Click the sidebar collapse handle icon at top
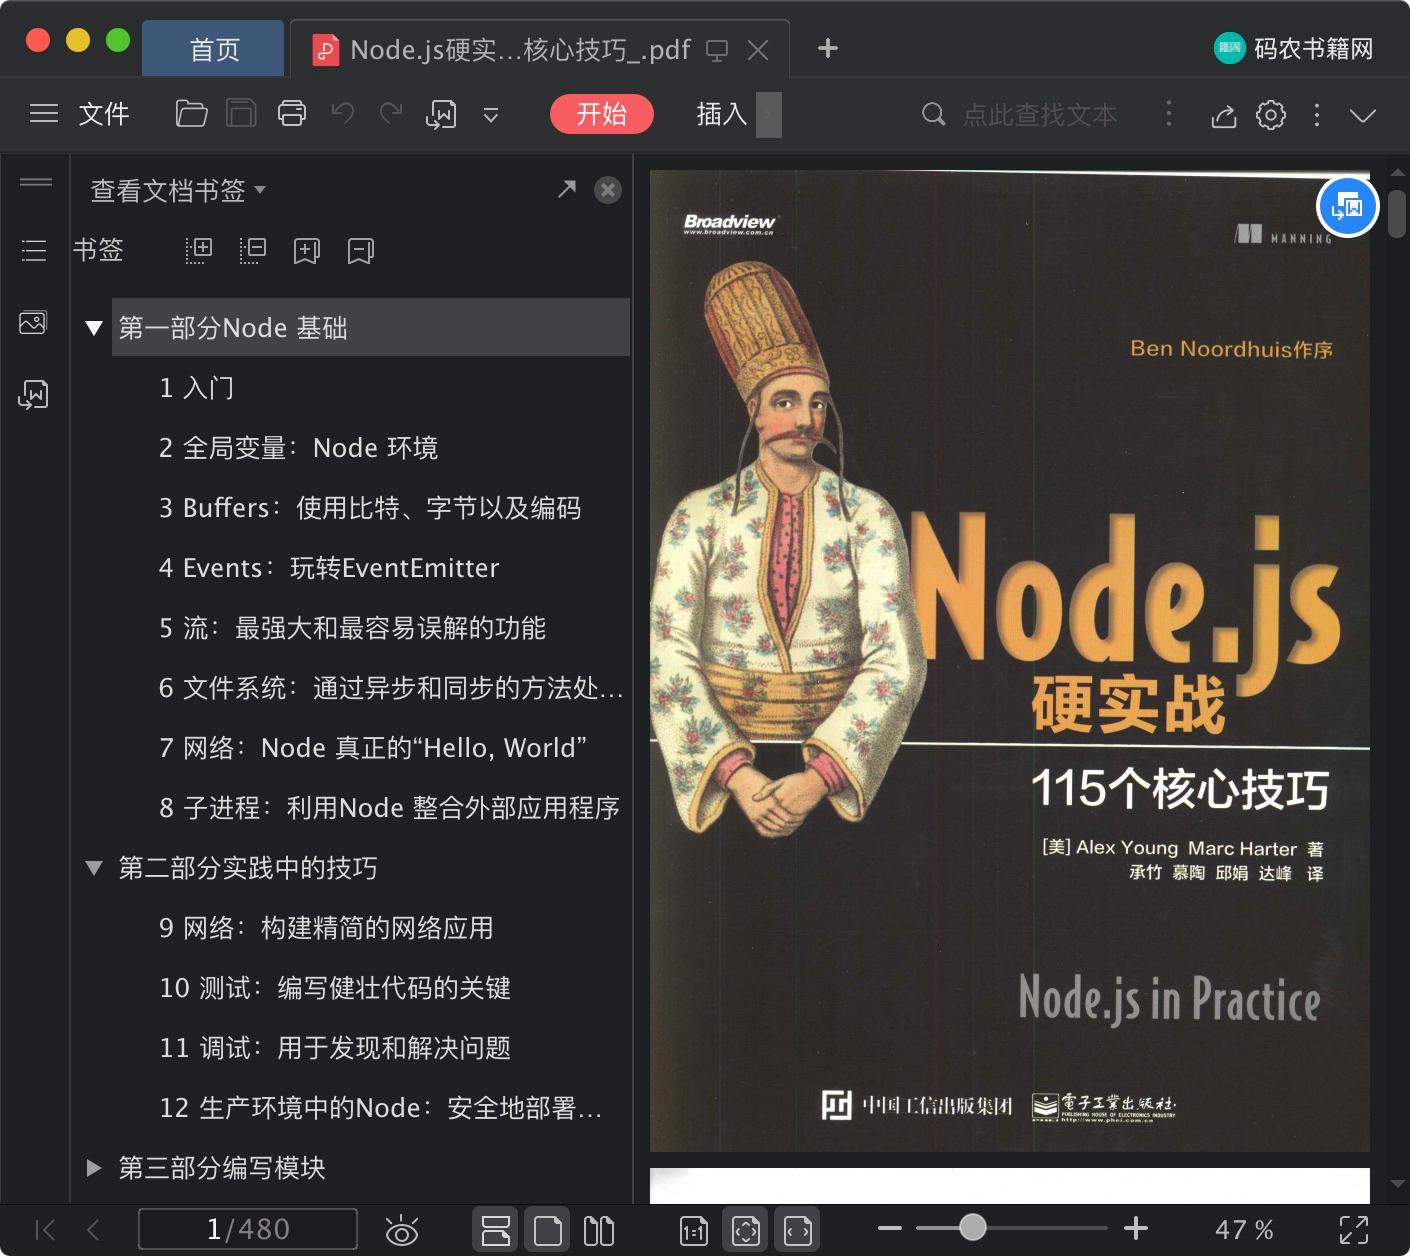 coord(36,182)
